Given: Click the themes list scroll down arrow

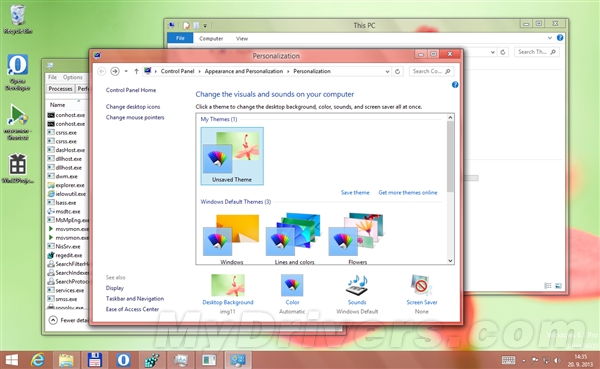Looking at the screenshot, I should coord(450,261).
